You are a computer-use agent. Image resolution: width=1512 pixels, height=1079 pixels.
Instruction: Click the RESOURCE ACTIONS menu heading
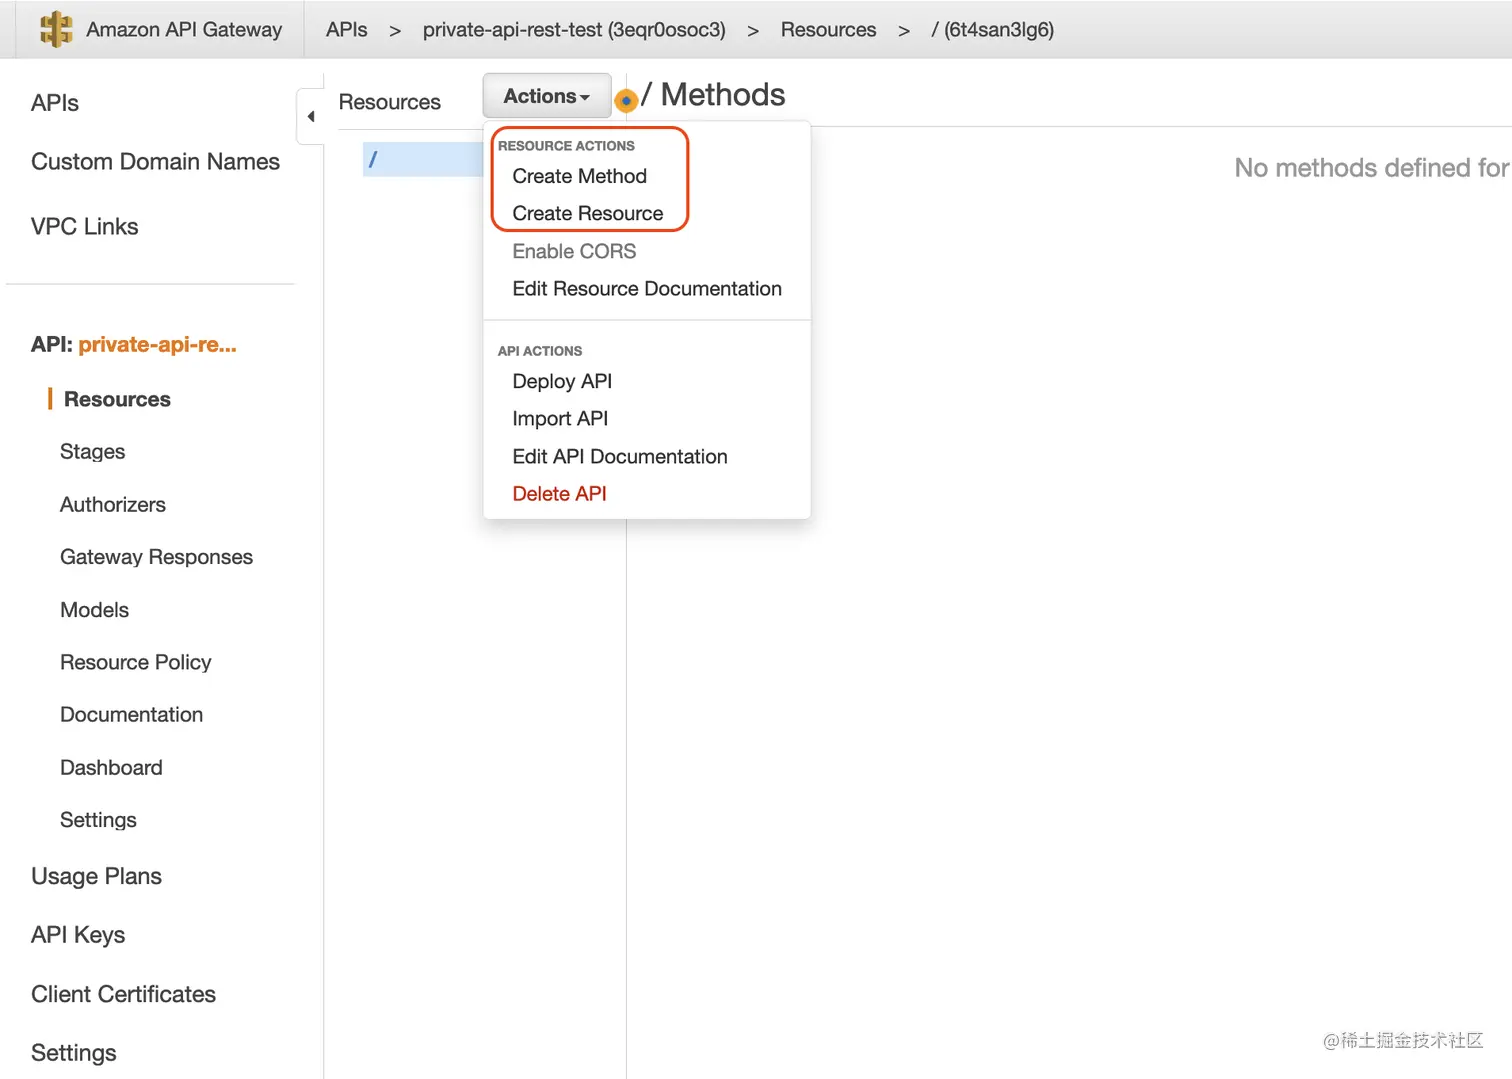pyautogui.click(x=566, y=146)
